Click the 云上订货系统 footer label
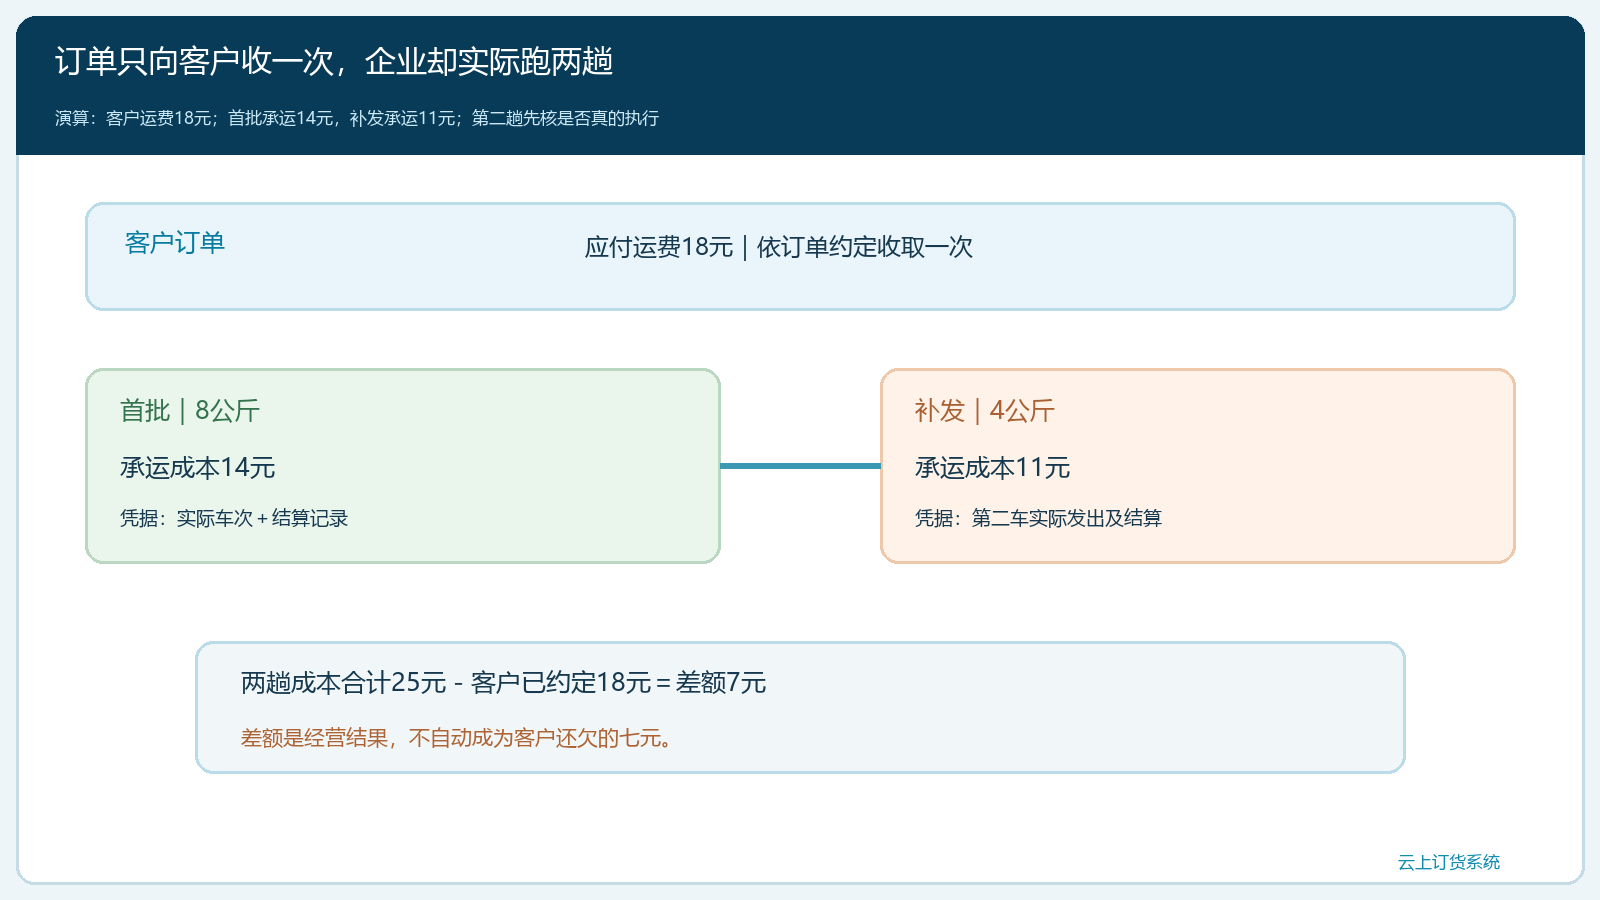Image resolution: width=1600 pixels, height=900 pixels. pos(1449,862)
